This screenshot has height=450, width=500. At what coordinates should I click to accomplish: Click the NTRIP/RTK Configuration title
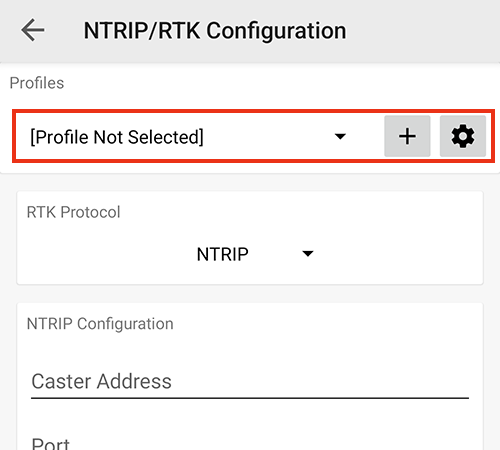coord(215,31)
